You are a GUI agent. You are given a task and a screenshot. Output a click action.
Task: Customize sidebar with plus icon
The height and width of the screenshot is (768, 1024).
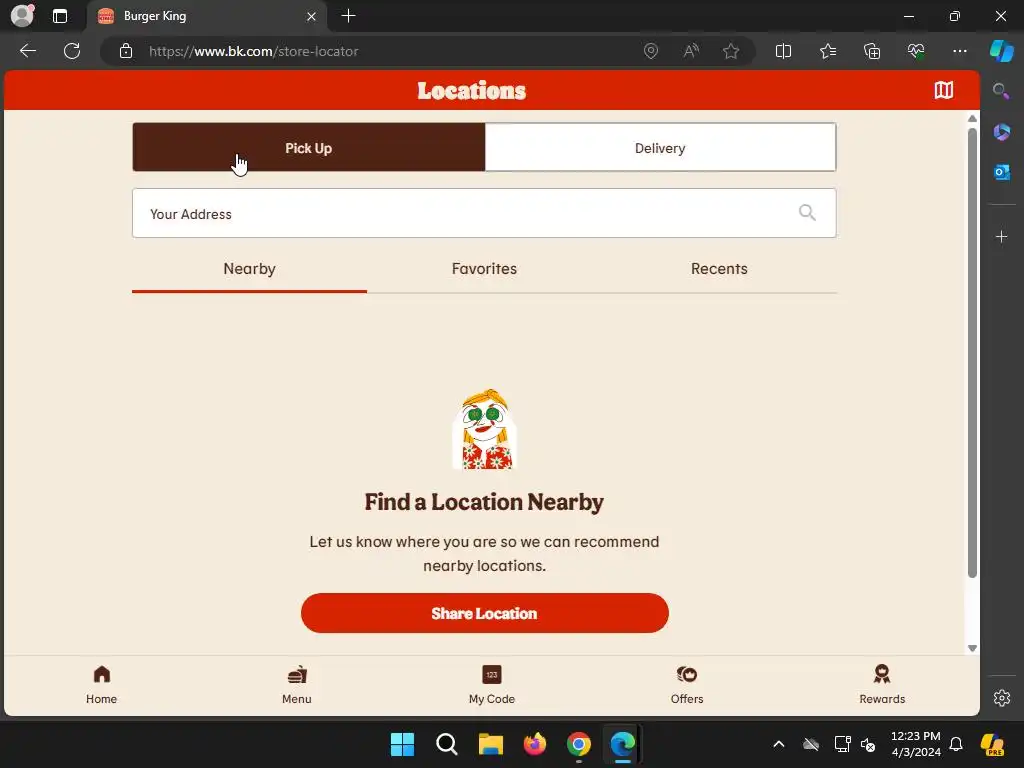click(1001, 236)
